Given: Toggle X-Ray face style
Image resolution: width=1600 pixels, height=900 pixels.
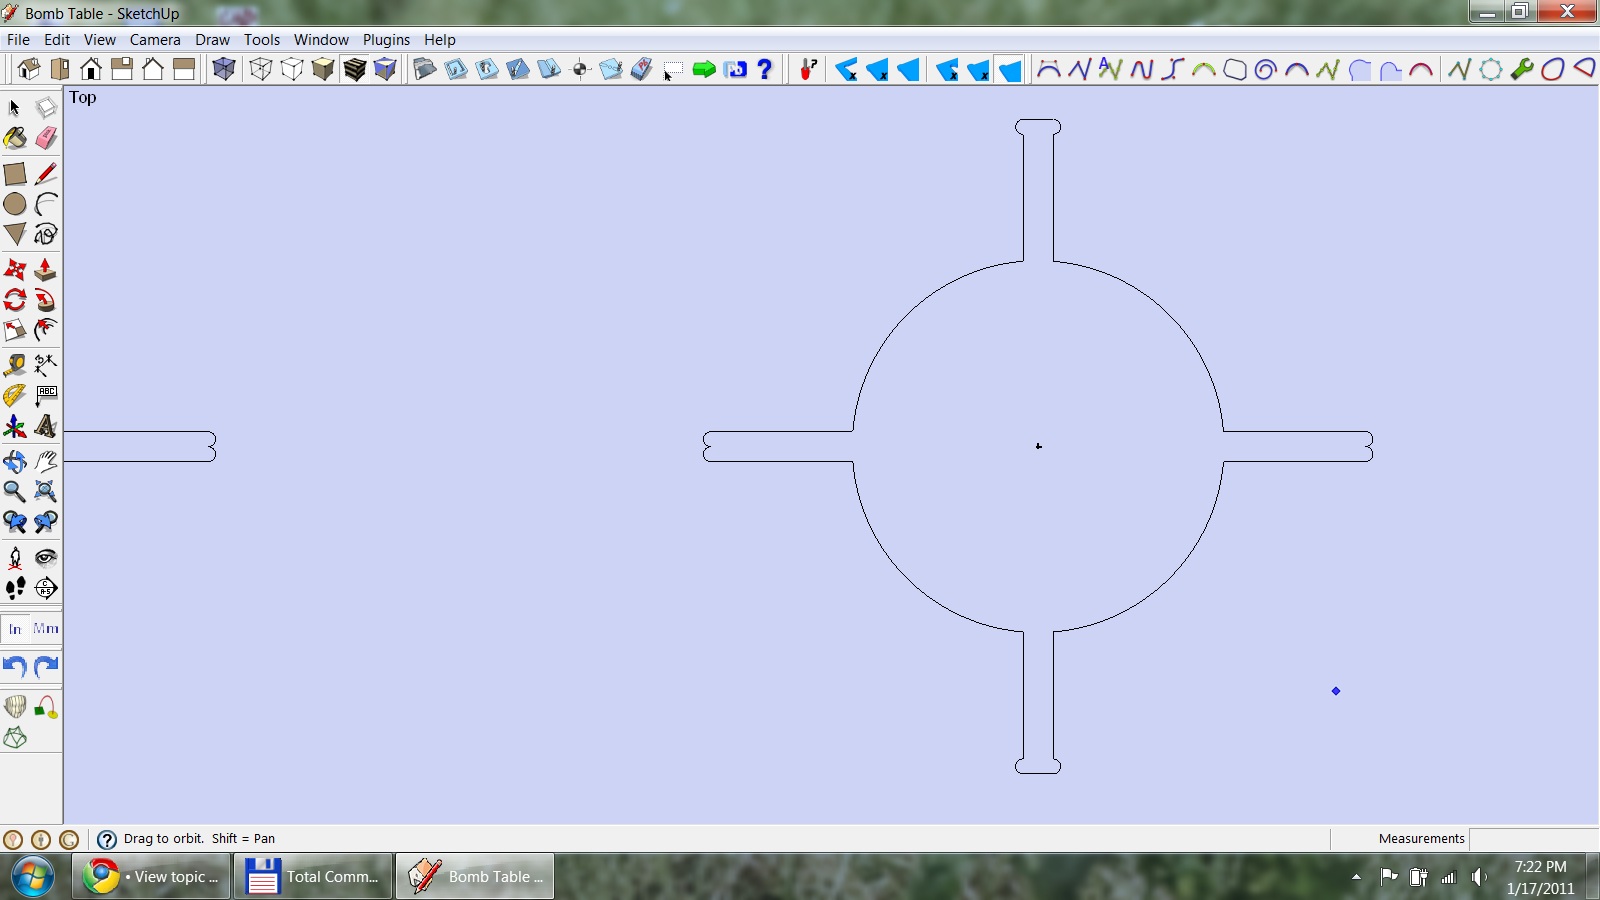Looking at the screenshot, I should (x=223, y=69).
